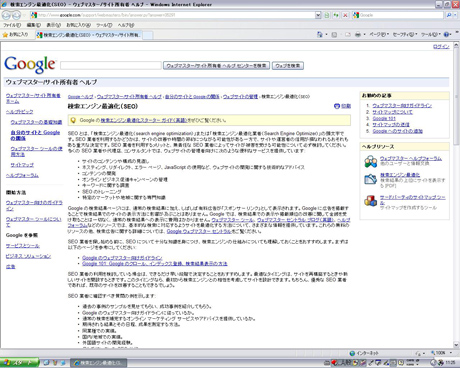Click the protected mode icon in status bar

click(418, 353)
